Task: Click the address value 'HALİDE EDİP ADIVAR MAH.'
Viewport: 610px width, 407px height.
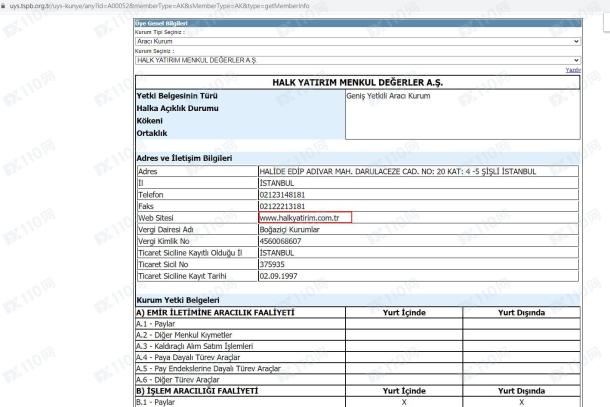Action: pos(306,172)
